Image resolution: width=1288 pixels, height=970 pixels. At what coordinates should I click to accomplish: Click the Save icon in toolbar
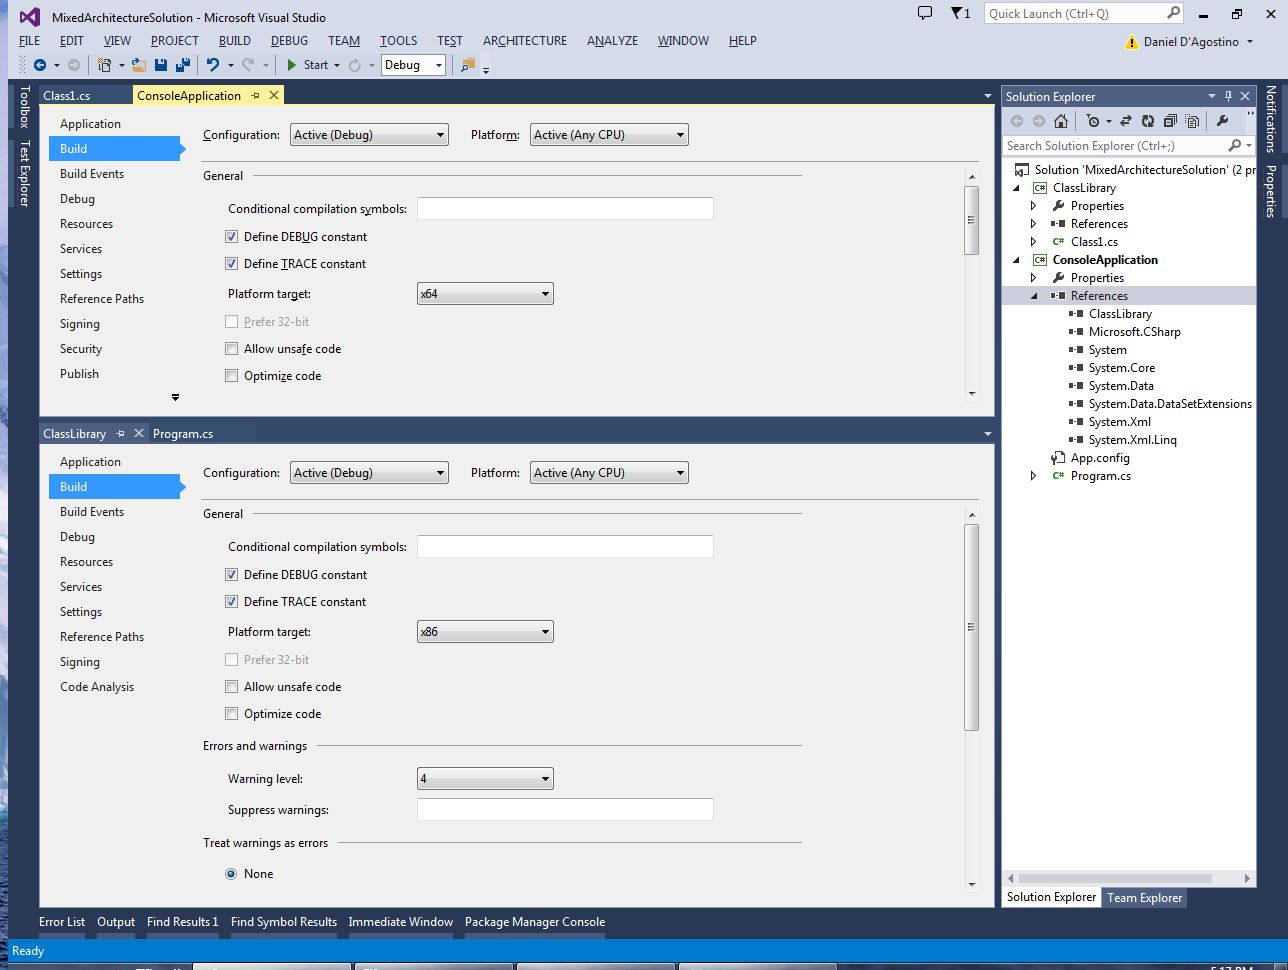tap(160, 65)
